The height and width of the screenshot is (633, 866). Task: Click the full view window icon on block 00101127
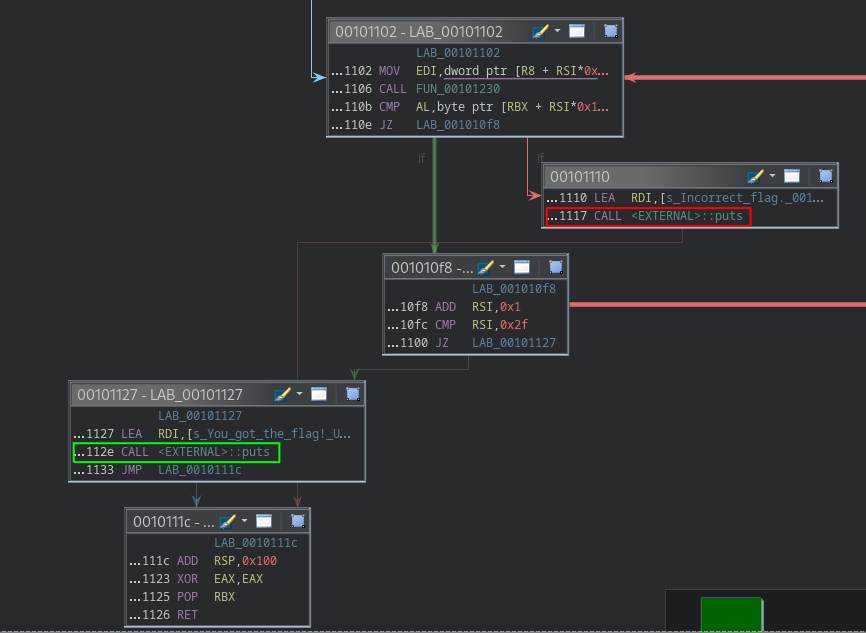[318, 394]
